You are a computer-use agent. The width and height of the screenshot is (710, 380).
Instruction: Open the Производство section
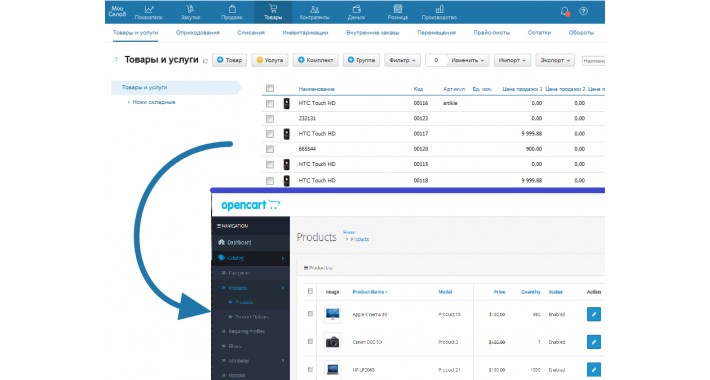click(439, 12)
